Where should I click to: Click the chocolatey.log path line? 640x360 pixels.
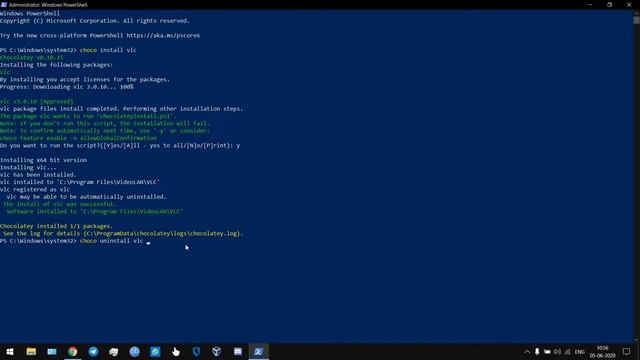tap(122, 233)
